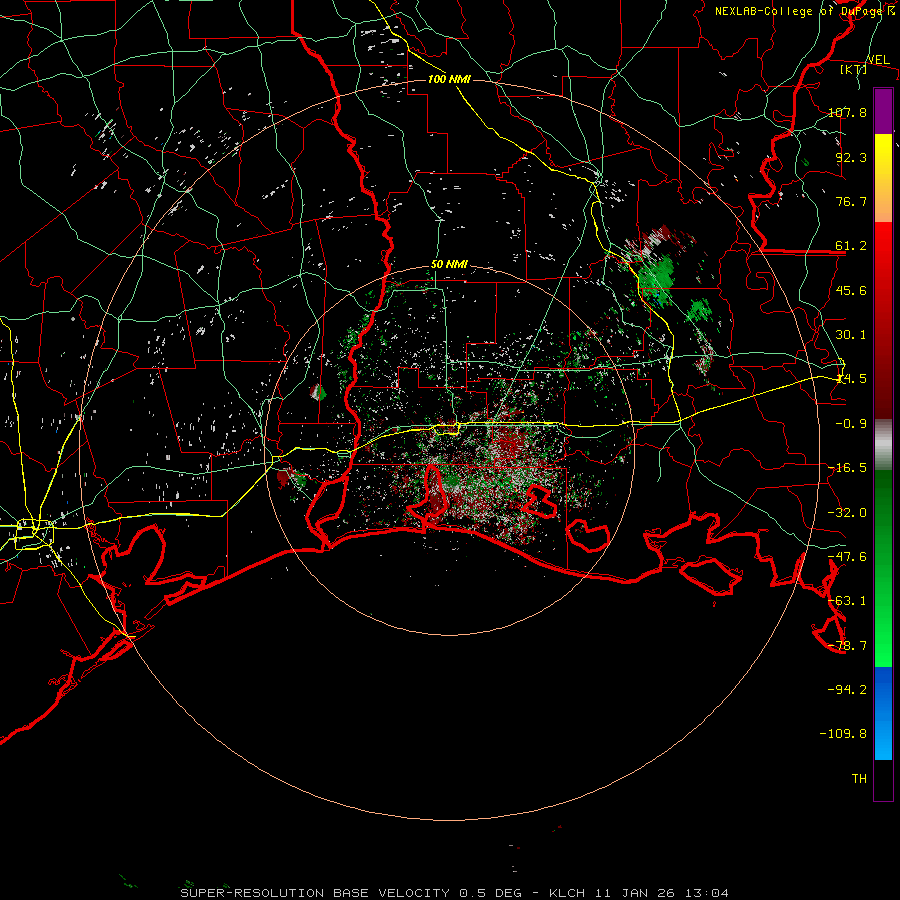Click the -47.6 velocity scale value

pyautogui.click(x=847, y=557)
